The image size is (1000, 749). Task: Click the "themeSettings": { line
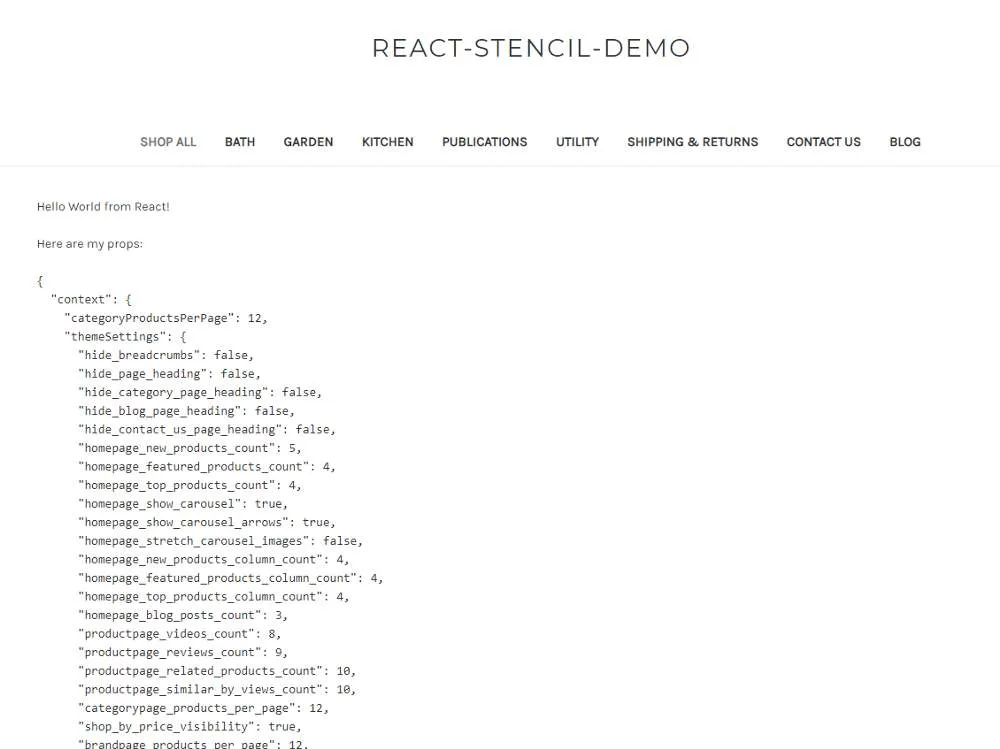(125, 336)
